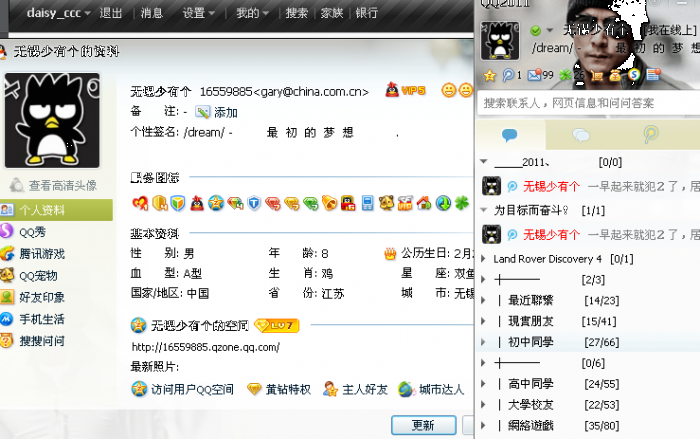The height and width of the screenshot is (439, 700).
Task: Switch to the Weibo tab in QQ panel
Action: tap(650, 134)
